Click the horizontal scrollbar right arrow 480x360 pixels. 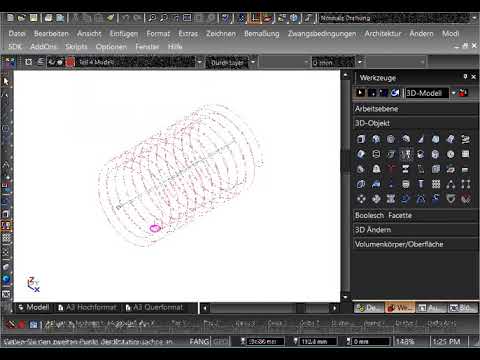(x=334, y=308)
